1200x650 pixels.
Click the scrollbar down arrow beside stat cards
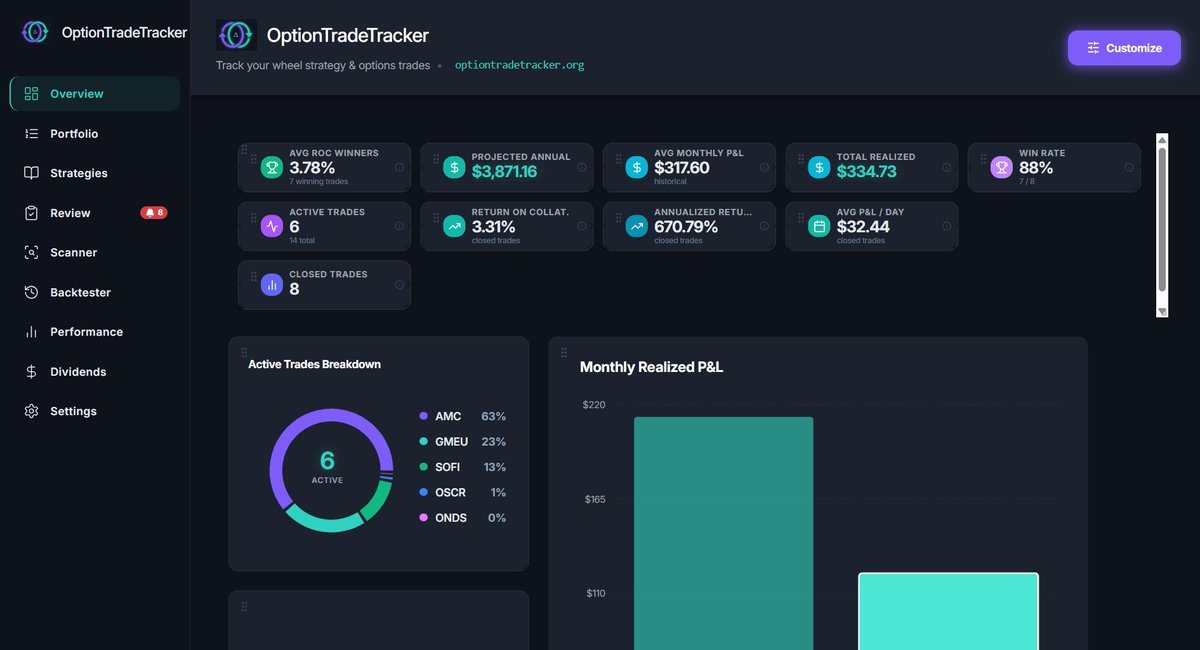(x=1162, y=312)
